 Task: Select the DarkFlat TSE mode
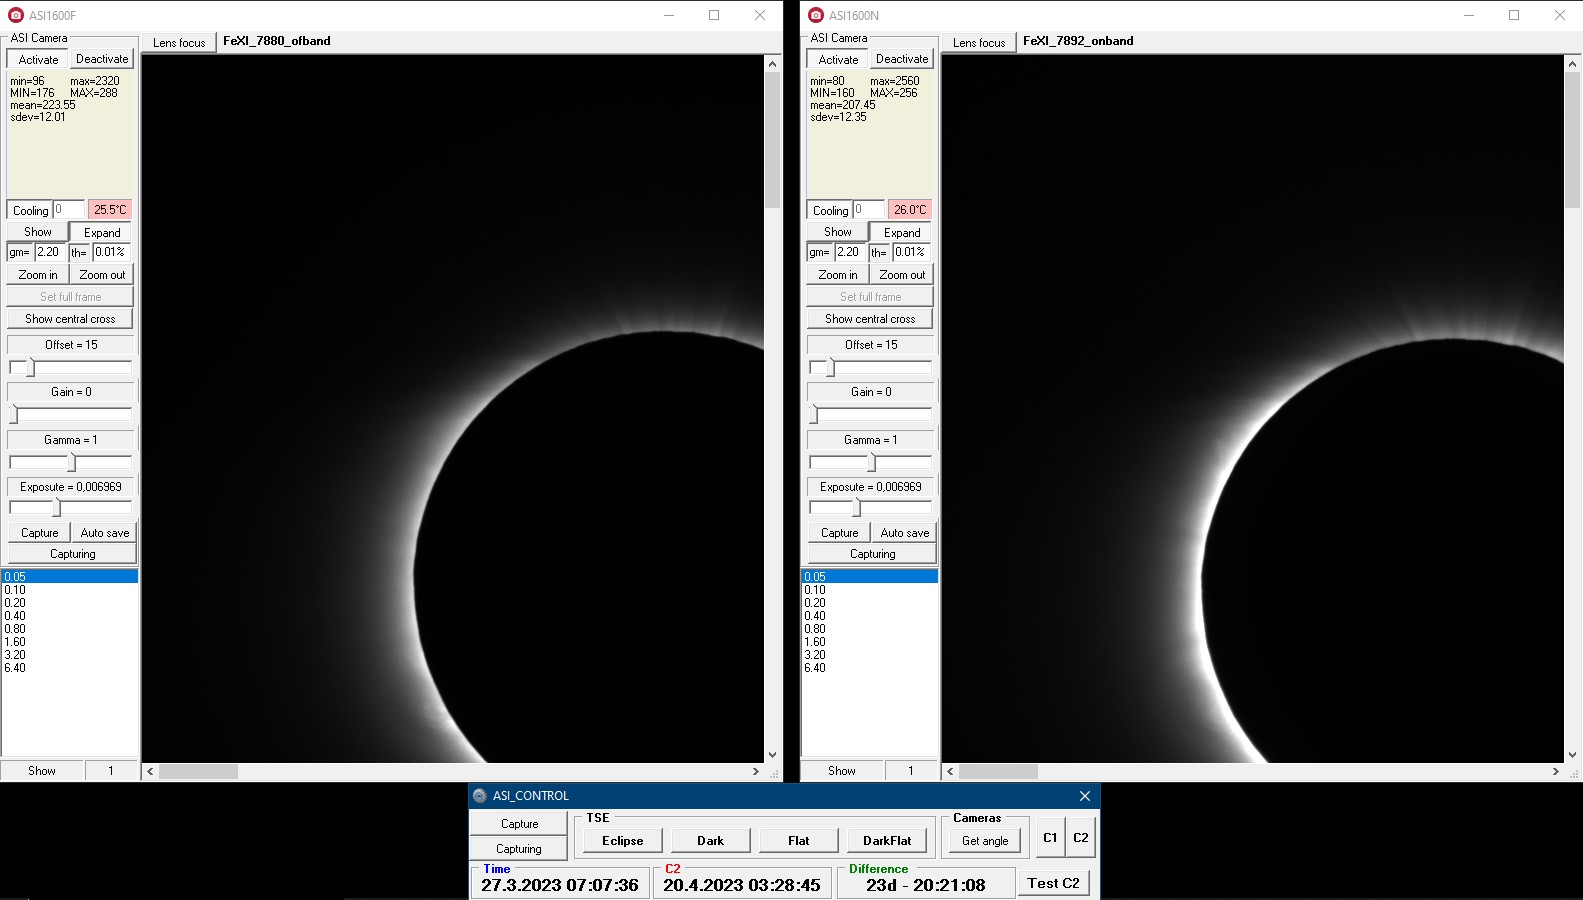tap(887, 841)
